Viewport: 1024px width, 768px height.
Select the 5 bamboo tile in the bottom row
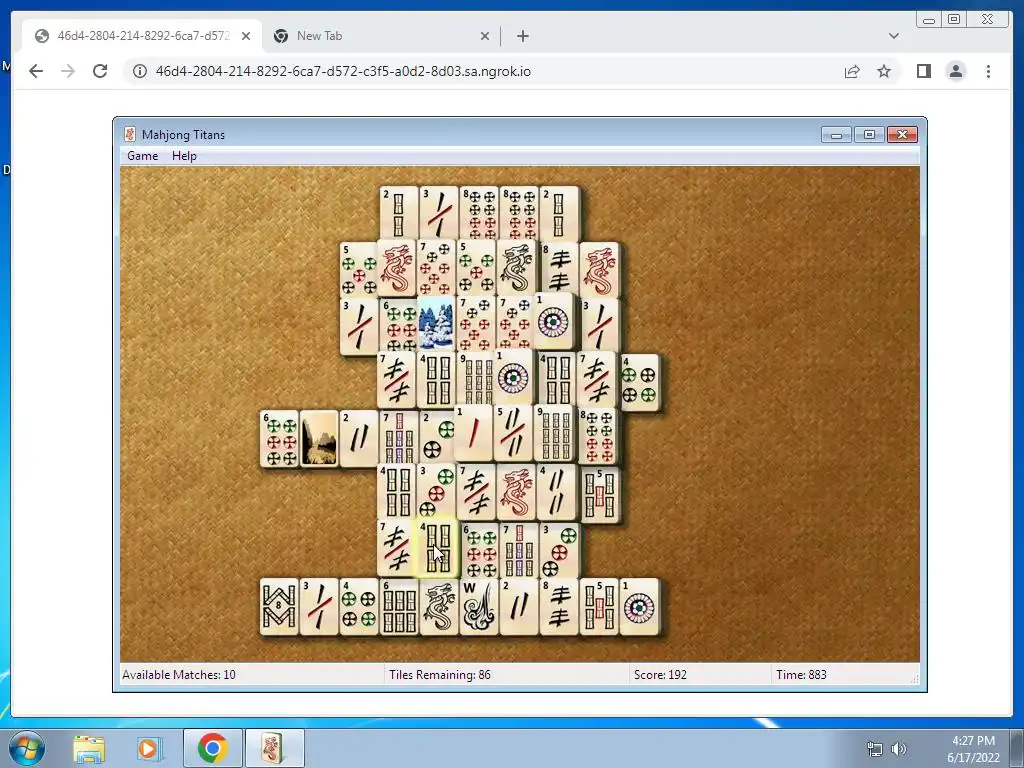tap(599, 607)
